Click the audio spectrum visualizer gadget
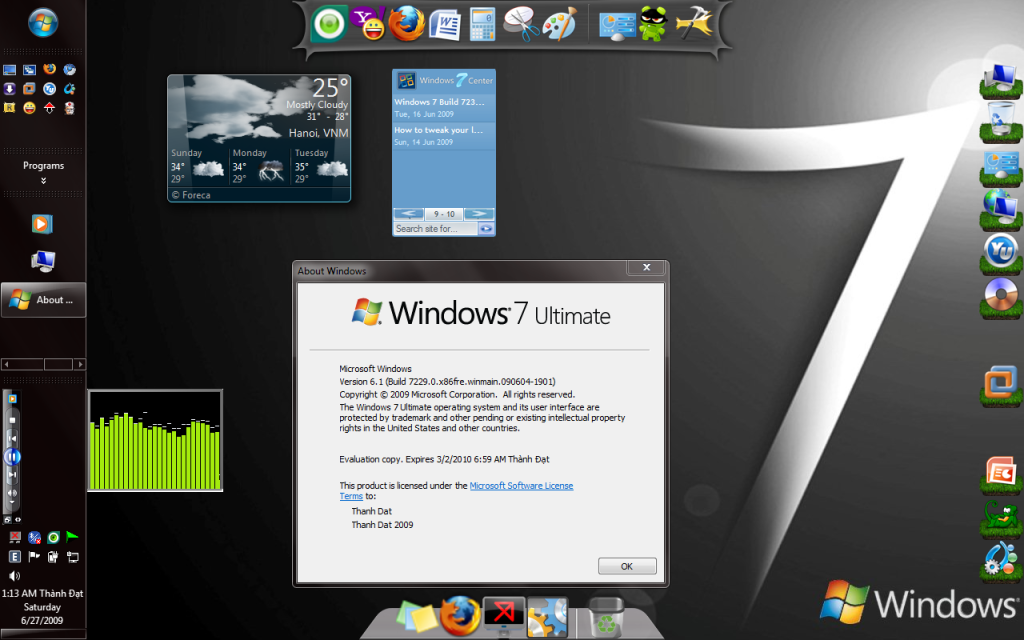The image size is (1024, 640). pyautogui.click(x=155, y=440)
